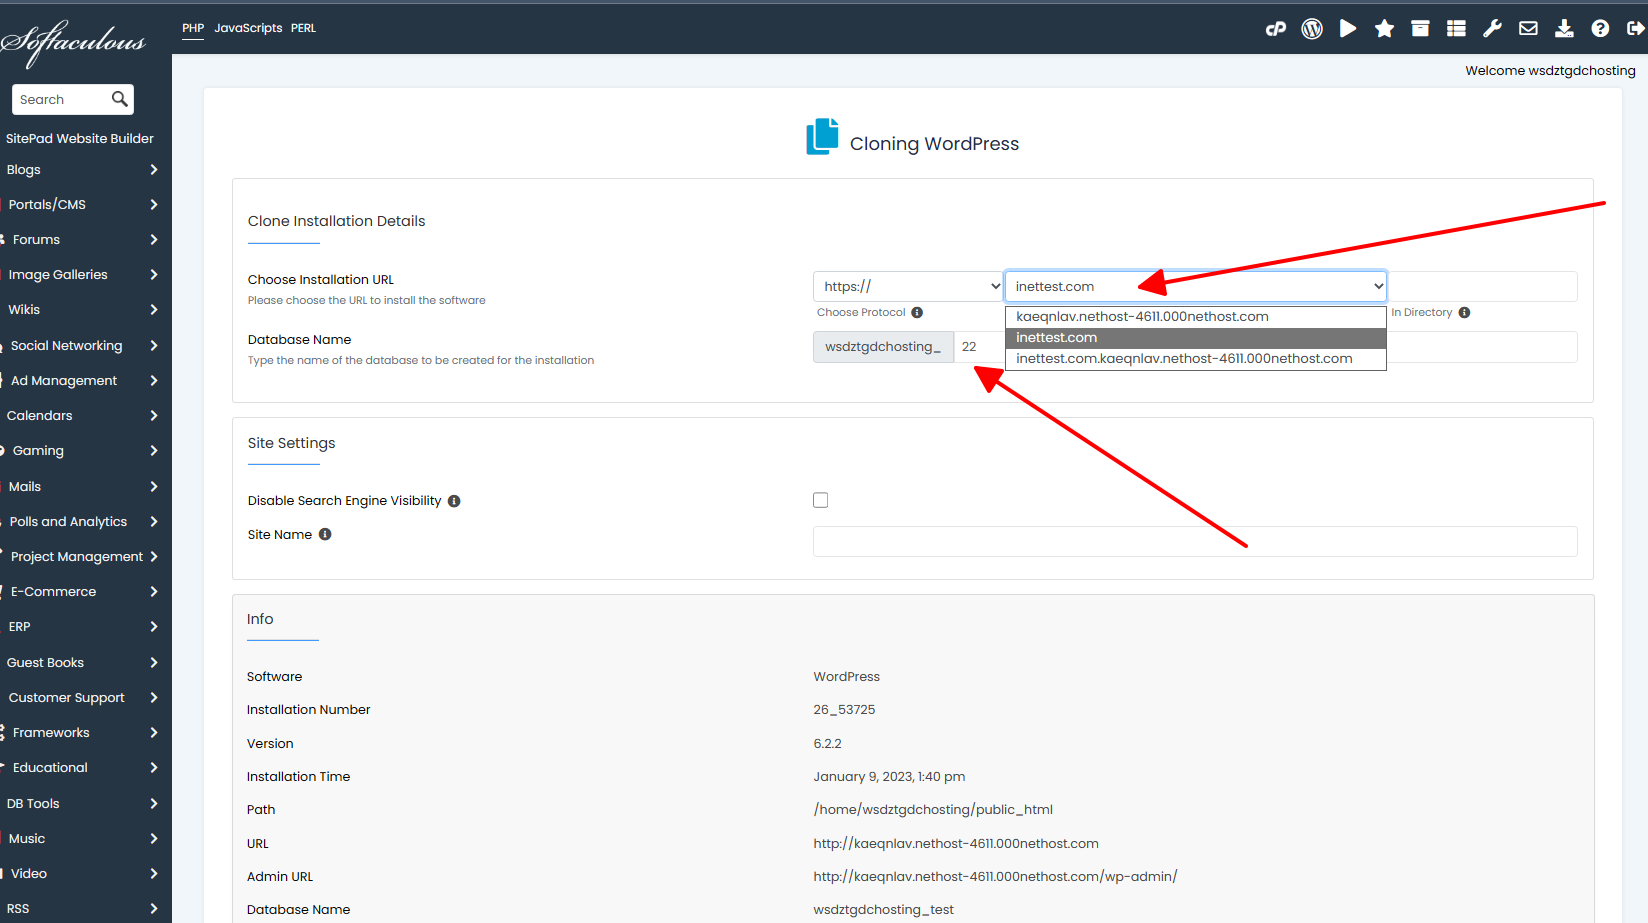
Task: Expand the Calendars category chevron
Action: (154, 416)
